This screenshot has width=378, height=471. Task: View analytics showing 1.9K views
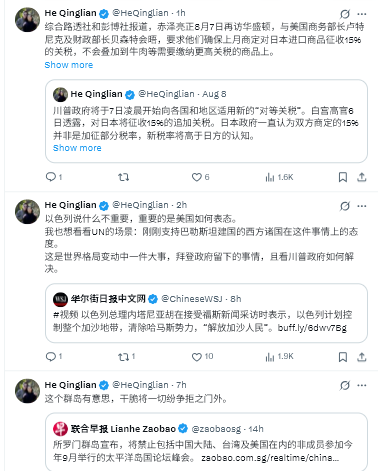279,357
